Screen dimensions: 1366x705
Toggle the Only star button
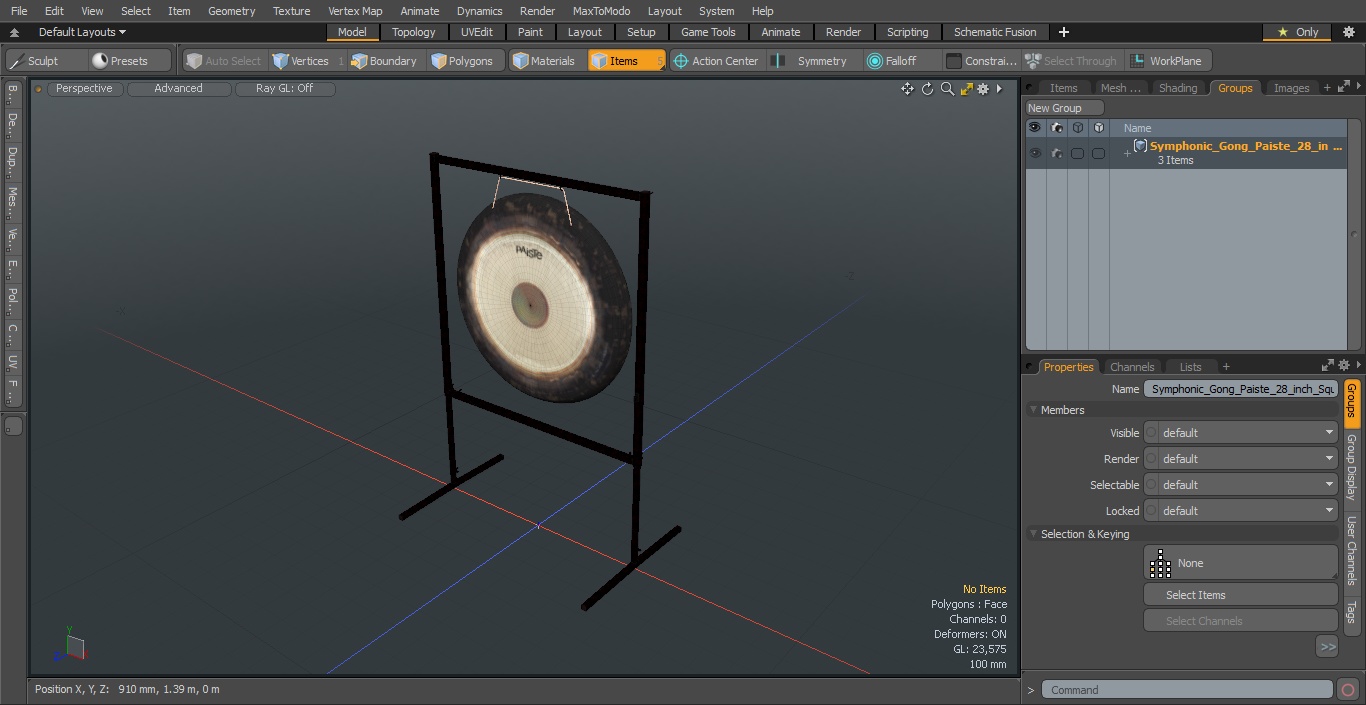pyautogui.click(x=1297, y=32)
